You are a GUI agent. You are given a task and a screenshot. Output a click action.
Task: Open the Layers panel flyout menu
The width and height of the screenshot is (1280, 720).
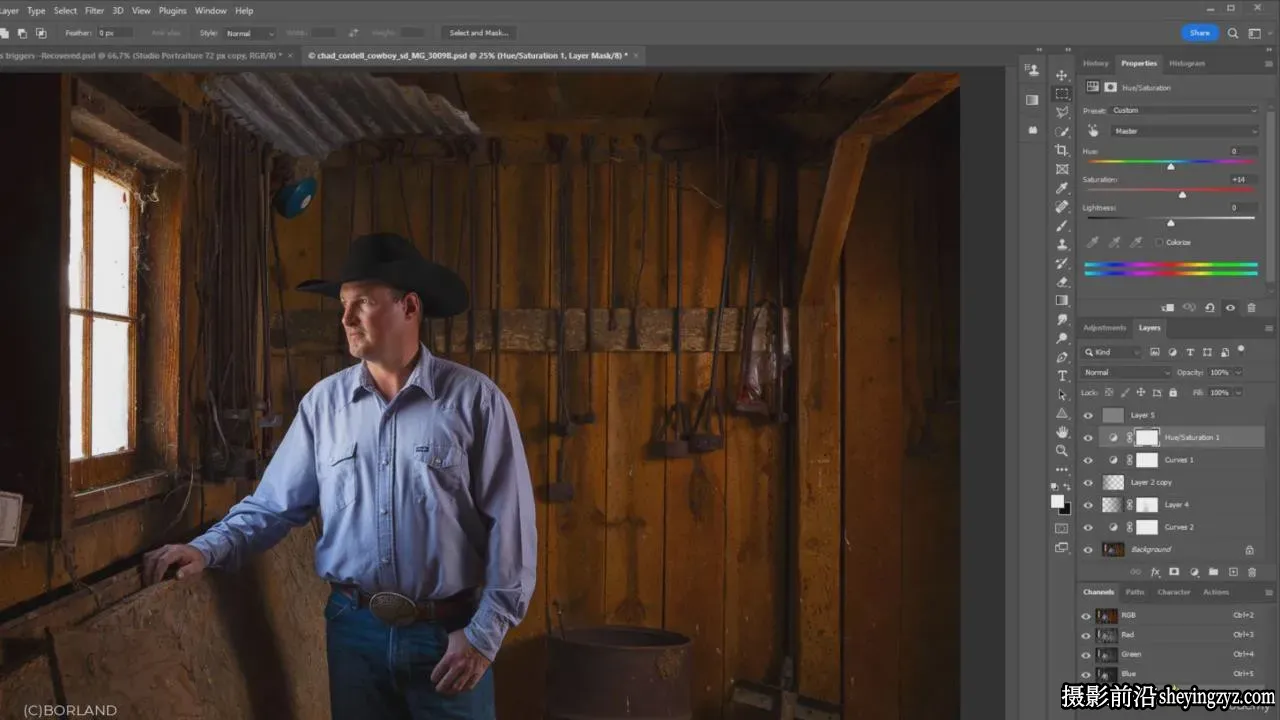1269,328
